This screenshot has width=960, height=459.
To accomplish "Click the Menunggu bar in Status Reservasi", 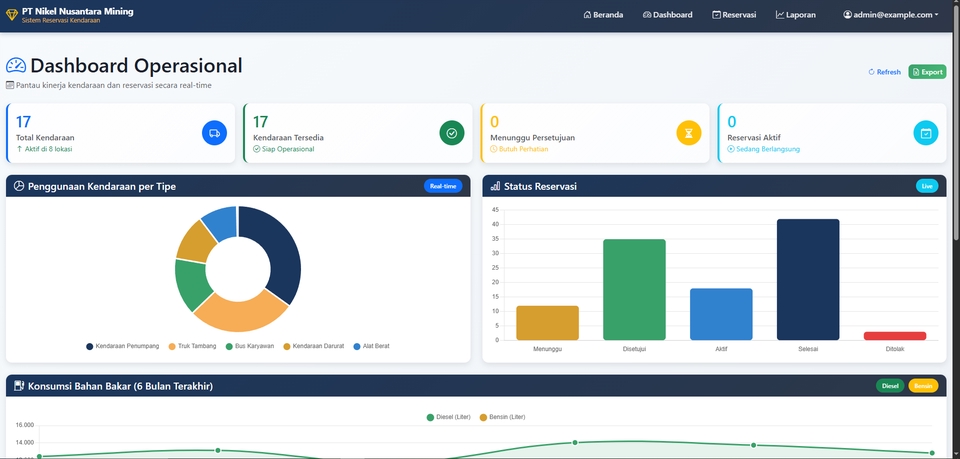I will click(x=547, y=323).
